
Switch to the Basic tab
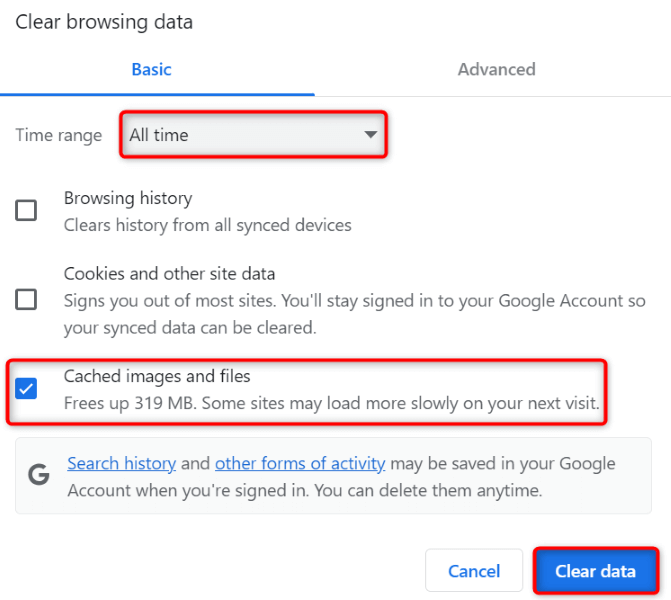[x=152, y=70]
